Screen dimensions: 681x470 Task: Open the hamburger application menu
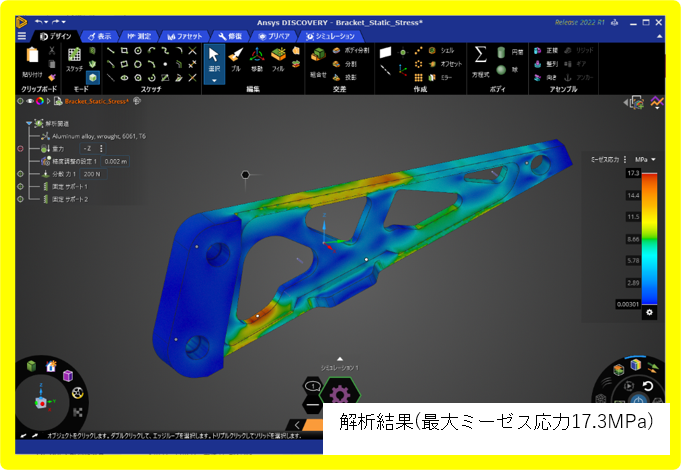point(22,36)
